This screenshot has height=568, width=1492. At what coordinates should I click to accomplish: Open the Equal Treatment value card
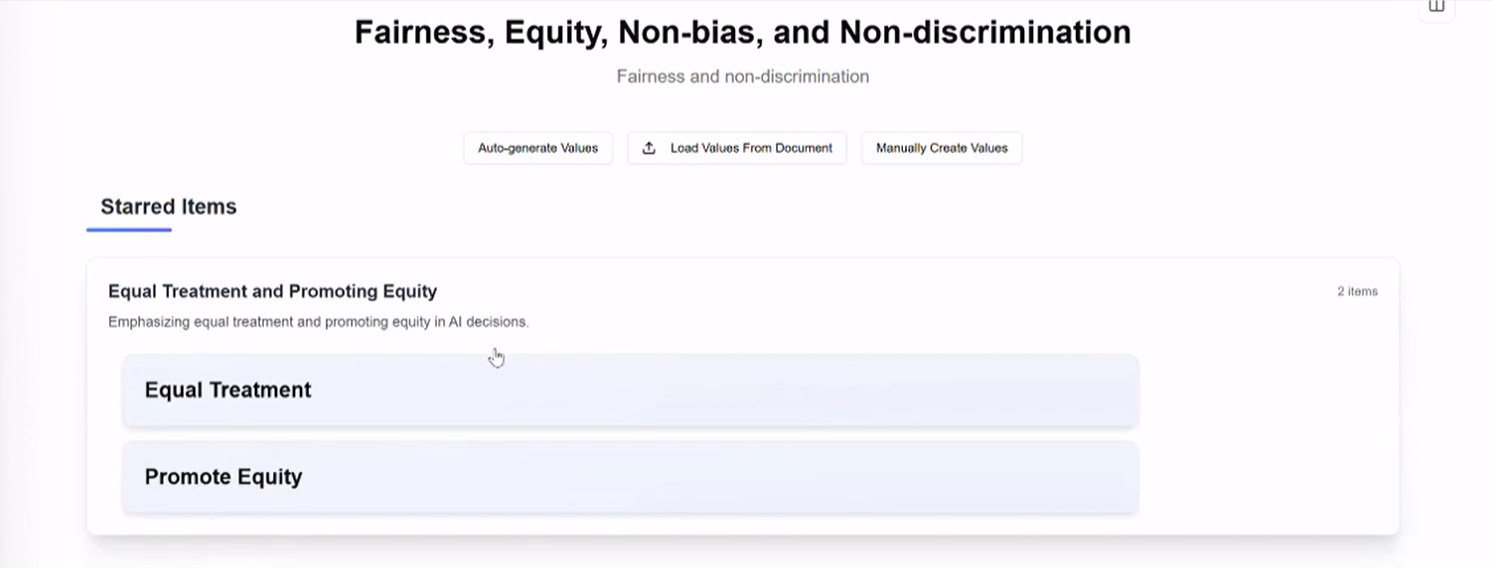point(630,390)
